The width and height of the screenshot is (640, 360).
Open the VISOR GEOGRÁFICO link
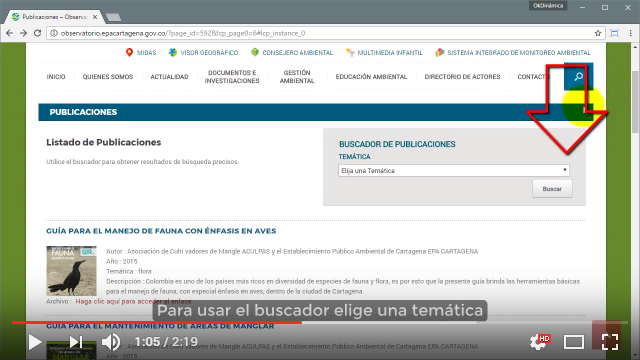(209, 53)
